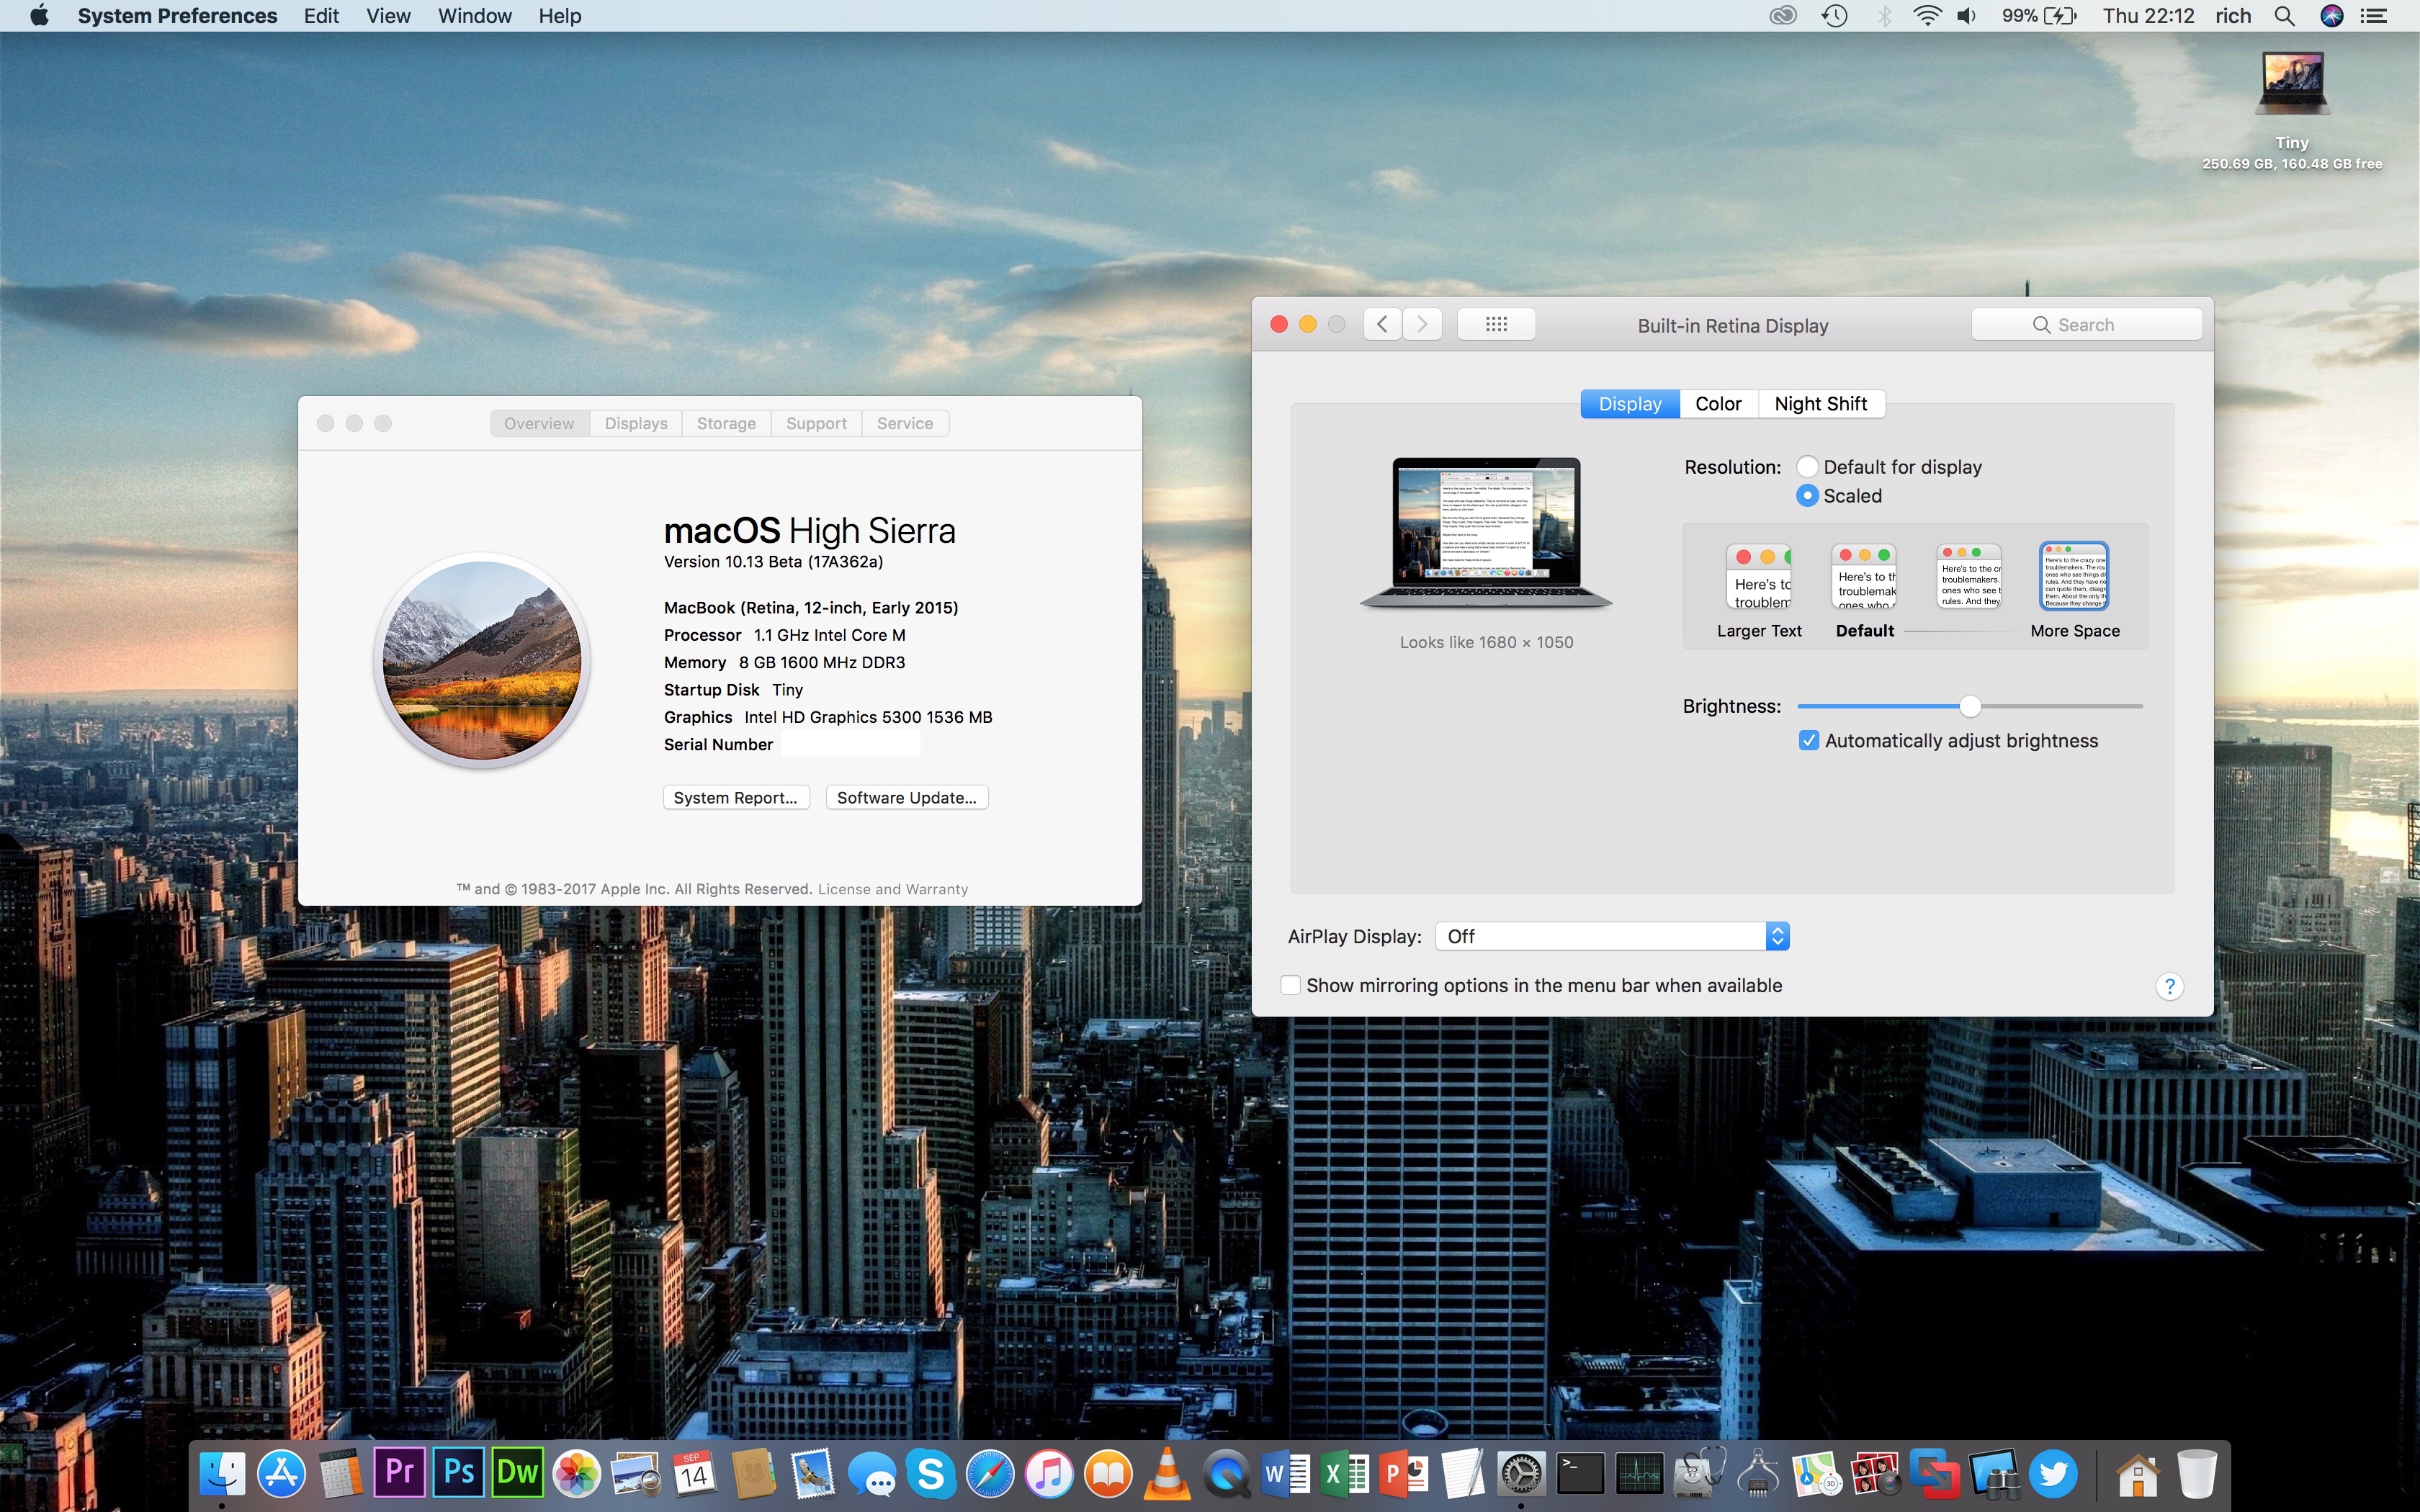Click macOS High Sierra logo image
Screen dimensions: 2420x1512
tap(482, 660)
